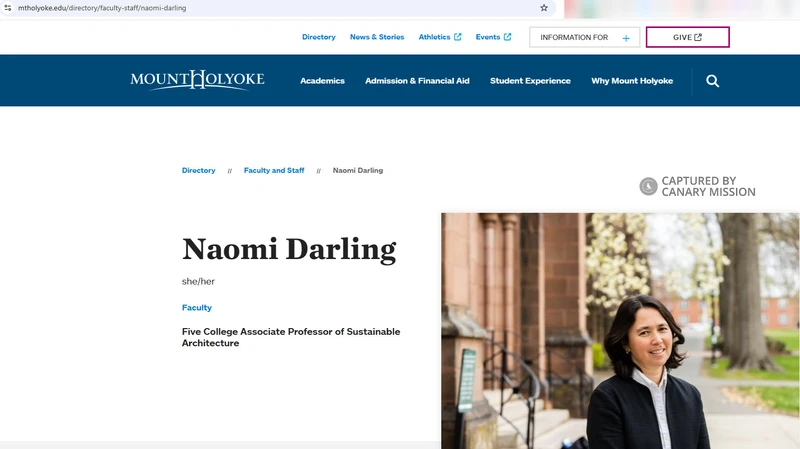Click the blue Faculty category link
Image resolution: width=800 pixels, height=449 pixels.
coord(197,308)
